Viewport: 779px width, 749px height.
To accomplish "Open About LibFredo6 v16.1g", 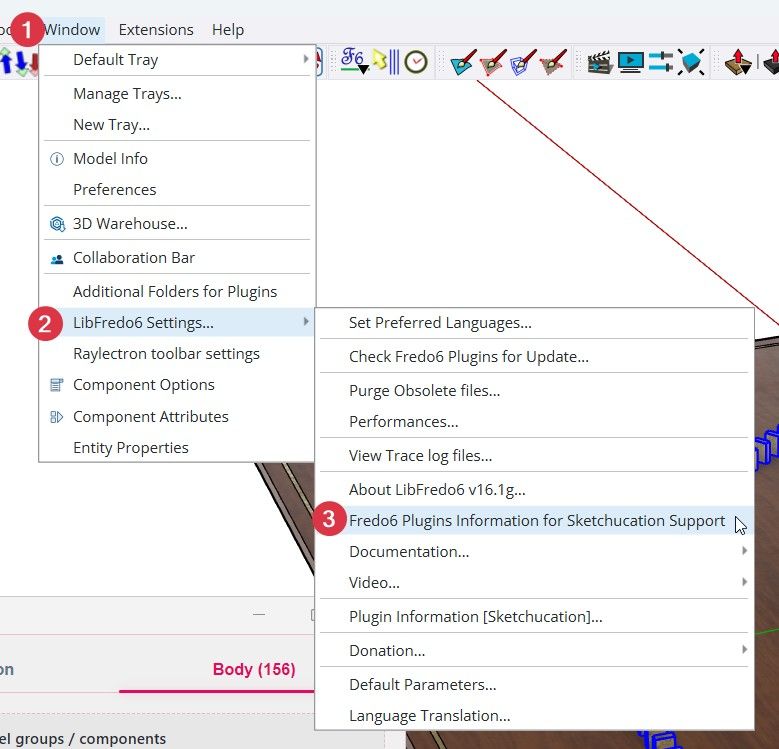I will click(534, 490).
